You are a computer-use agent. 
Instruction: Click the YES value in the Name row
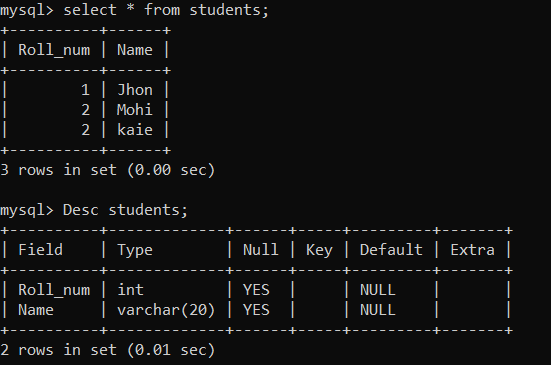click(257, 310)
